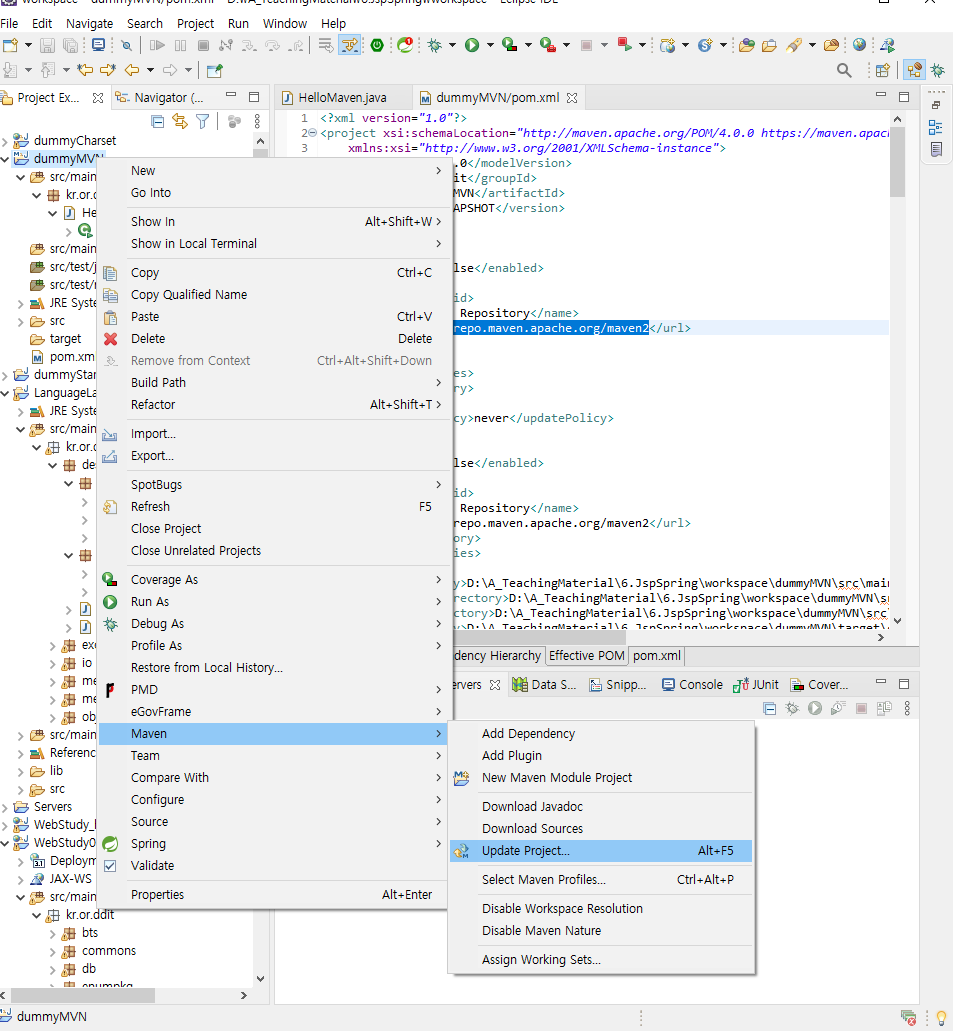This screenshot has width=953, height=1031.
Task: Click the Task List icon in right sidebar
Action: (x=936, y=149)
